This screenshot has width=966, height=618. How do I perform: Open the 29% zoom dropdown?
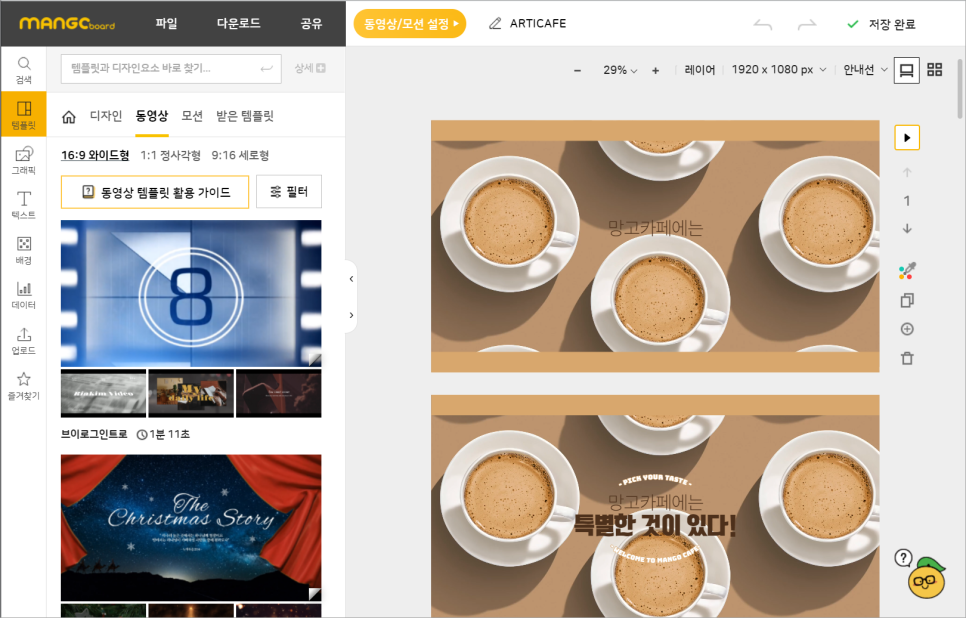coord(620,70)
